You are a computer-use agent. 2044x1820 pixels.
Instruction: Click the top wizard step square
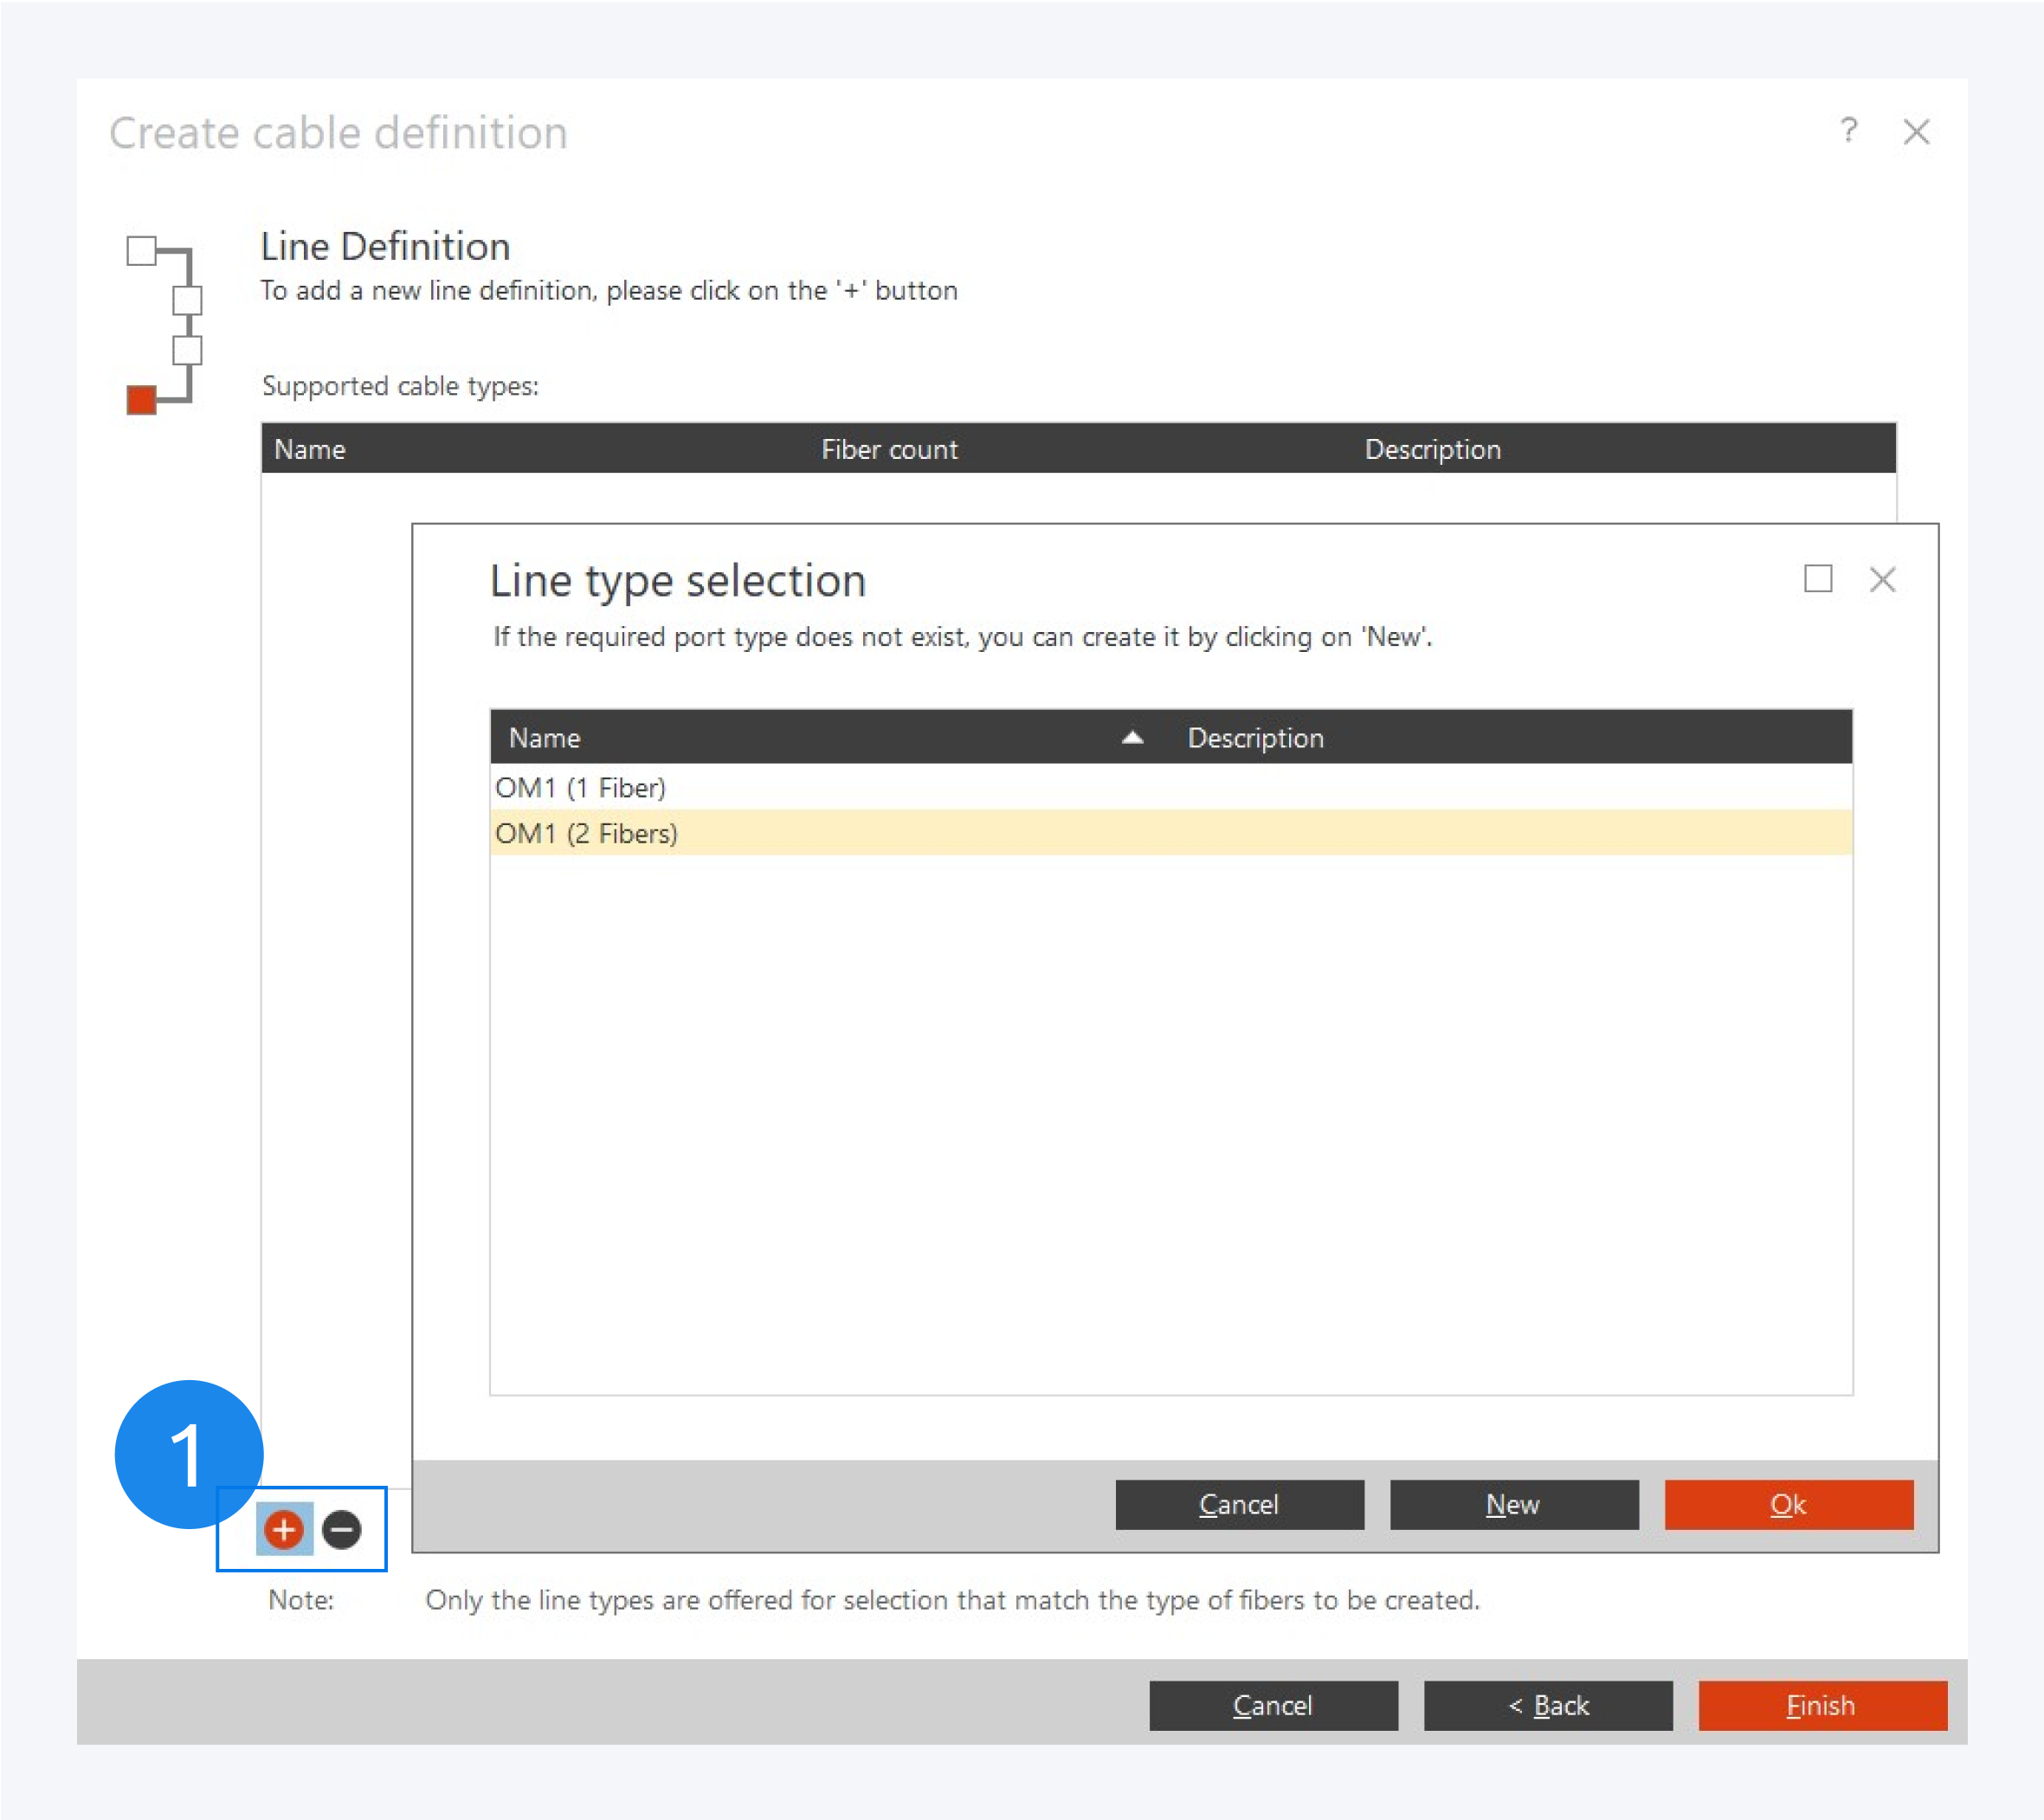(x=142, y=250)
